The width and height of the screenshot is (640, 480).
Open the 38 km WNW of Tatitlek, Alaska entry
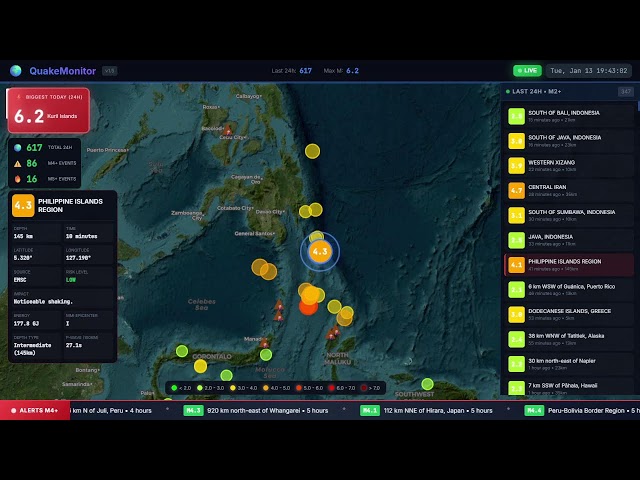tap(570, 340)
